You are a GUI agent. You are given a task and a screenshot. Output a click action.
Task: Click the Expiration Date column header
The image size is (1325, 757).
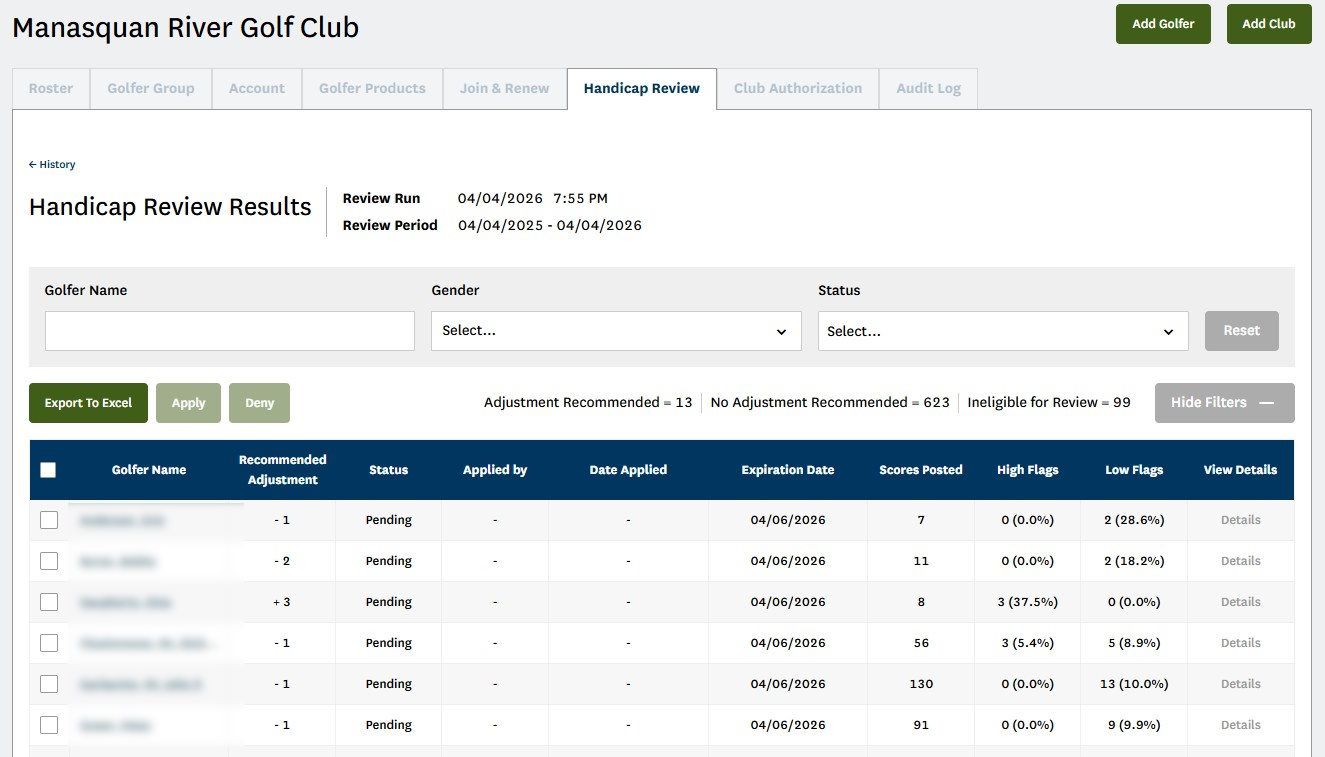tap(788, 470)
